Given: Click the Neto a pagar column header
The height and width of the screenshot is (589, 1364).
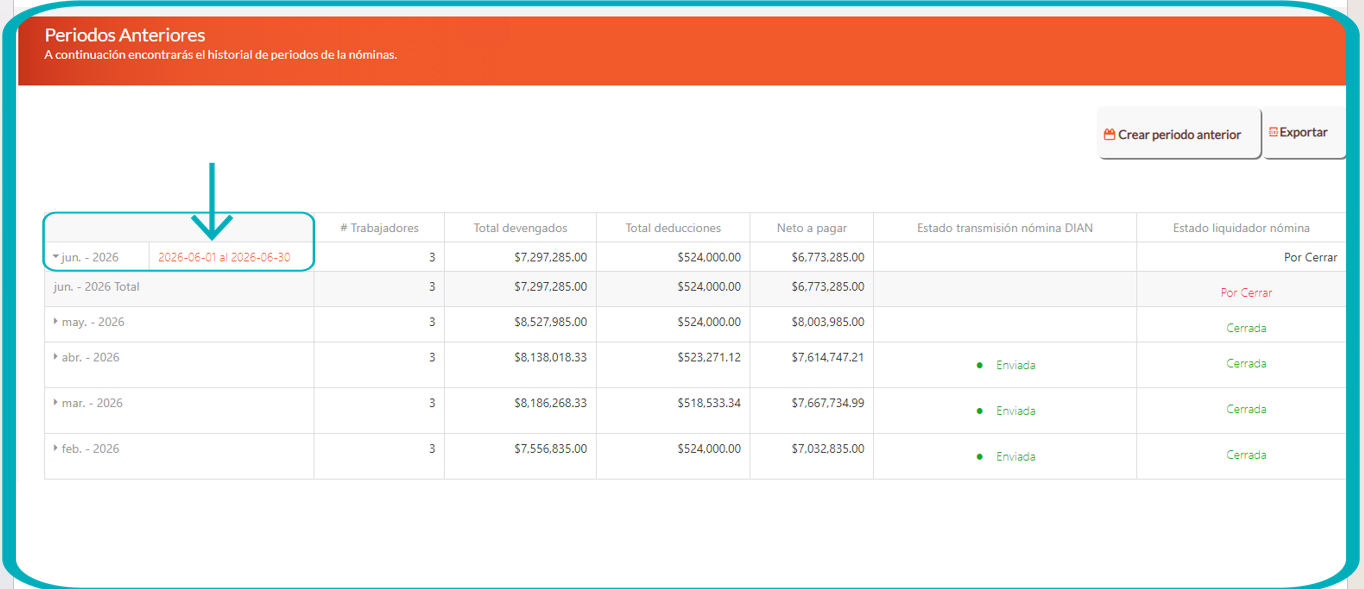Looking at the screenshot, I should 811,228.
